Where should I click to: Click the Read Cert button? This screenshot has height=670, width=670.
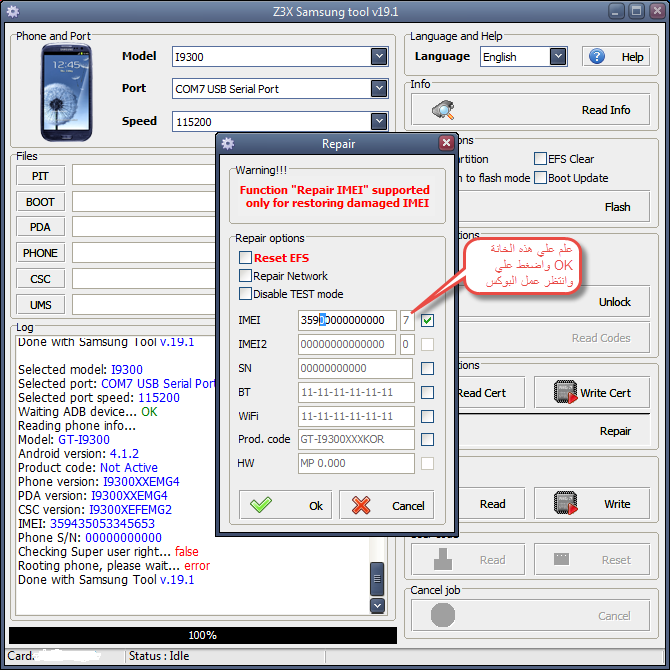491,392
